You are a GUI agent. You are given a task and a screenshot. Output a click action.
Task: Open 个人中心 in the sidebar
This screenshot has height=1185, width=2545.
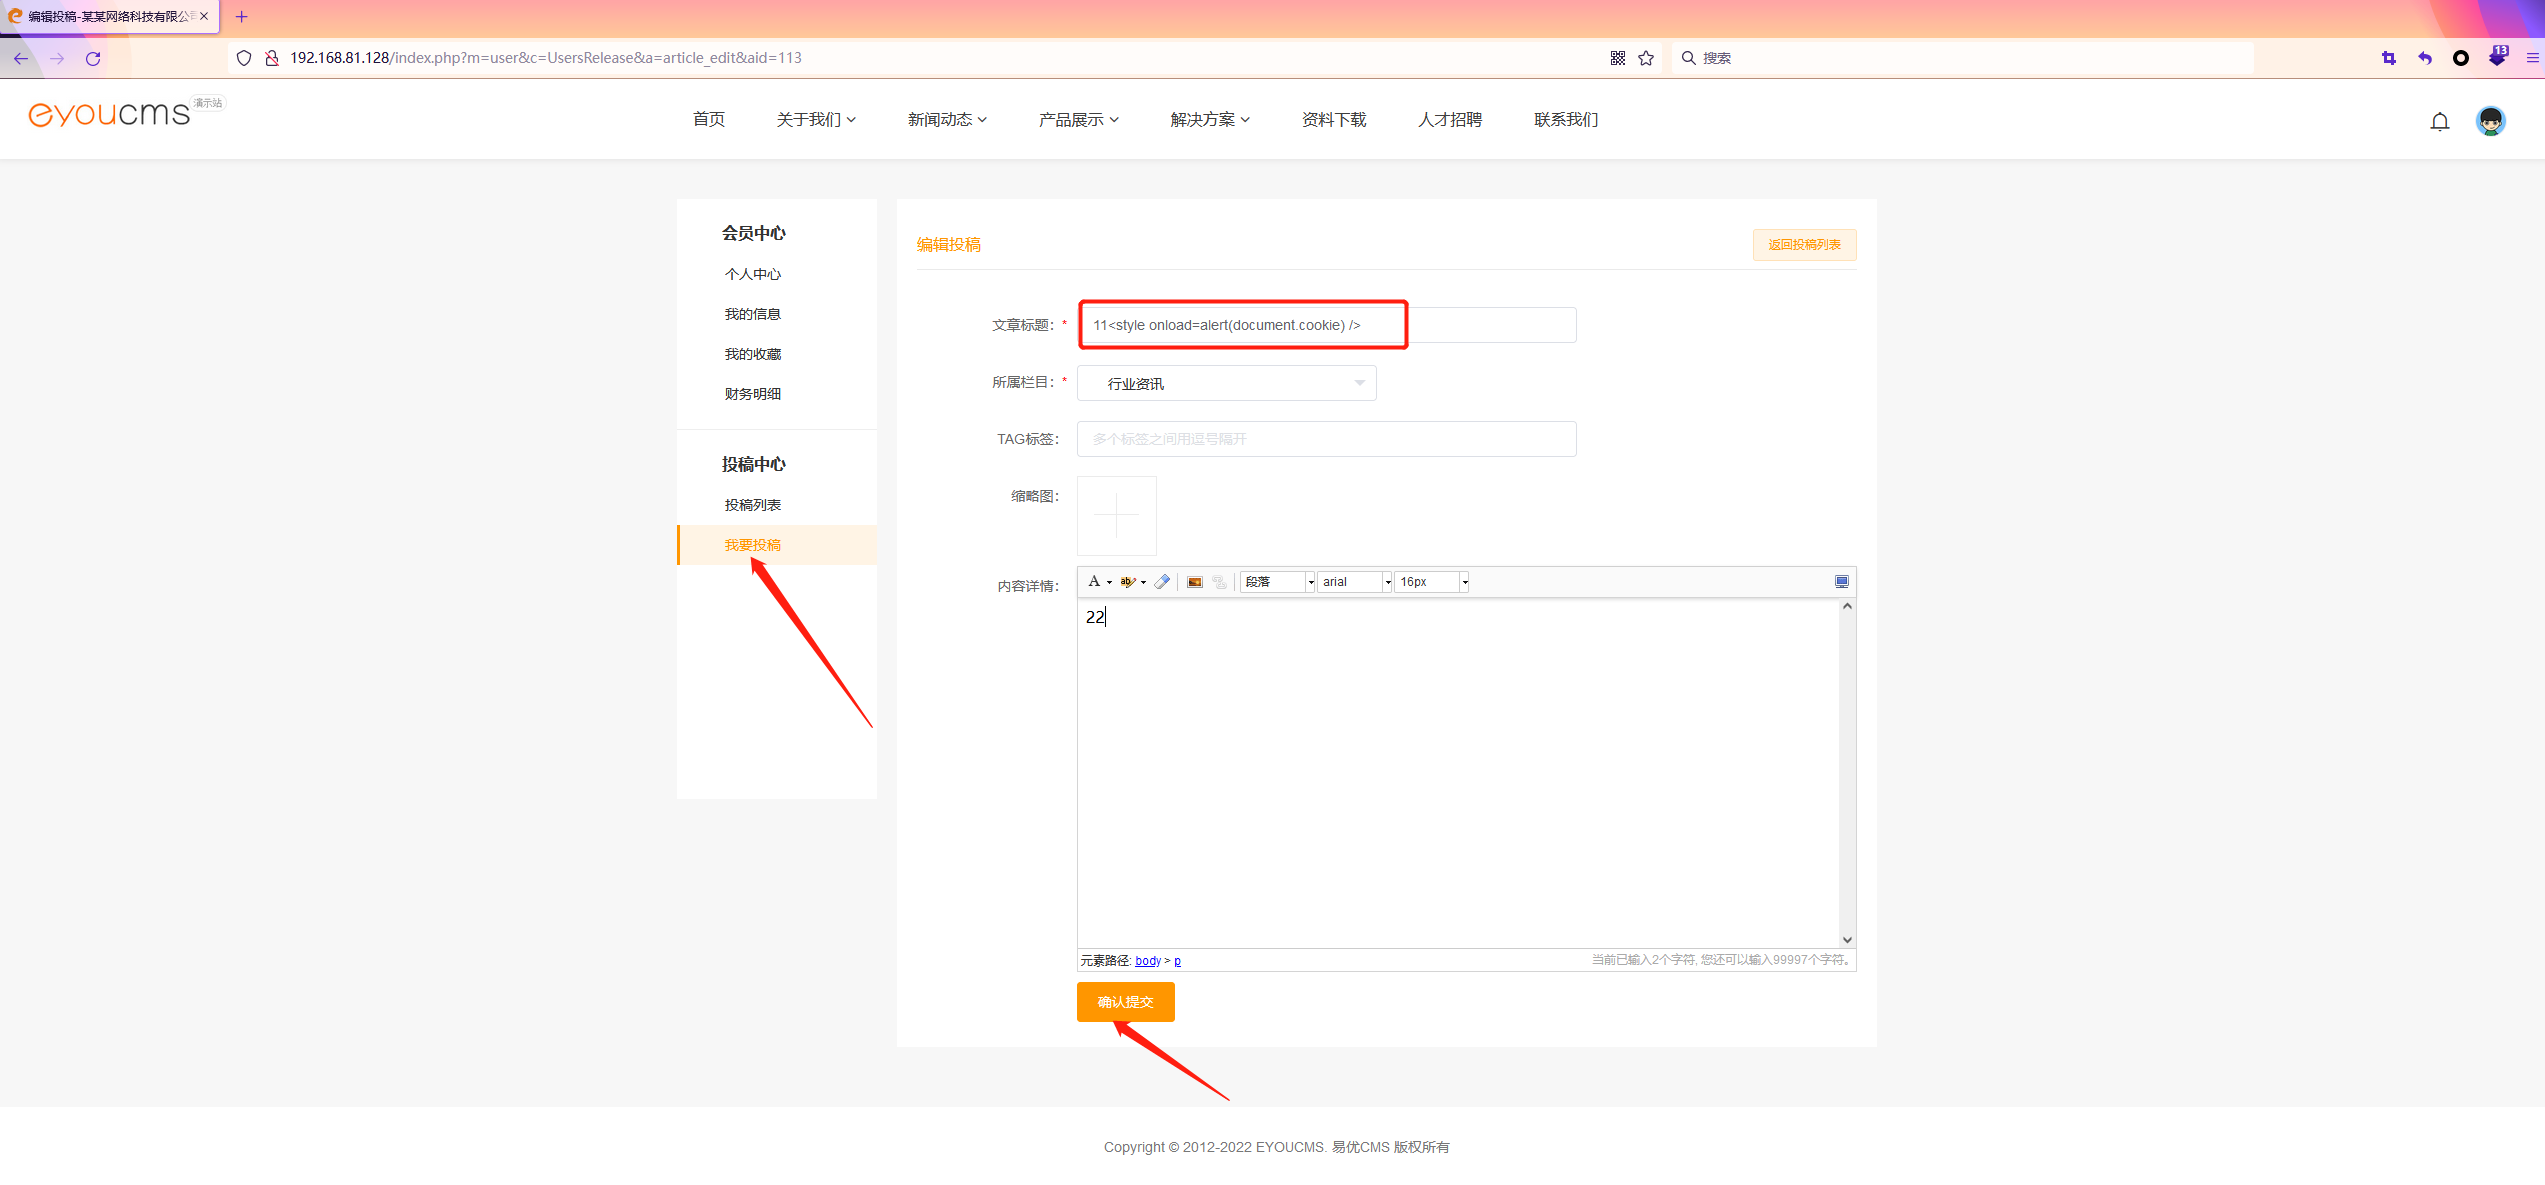[x=753, y=274]
